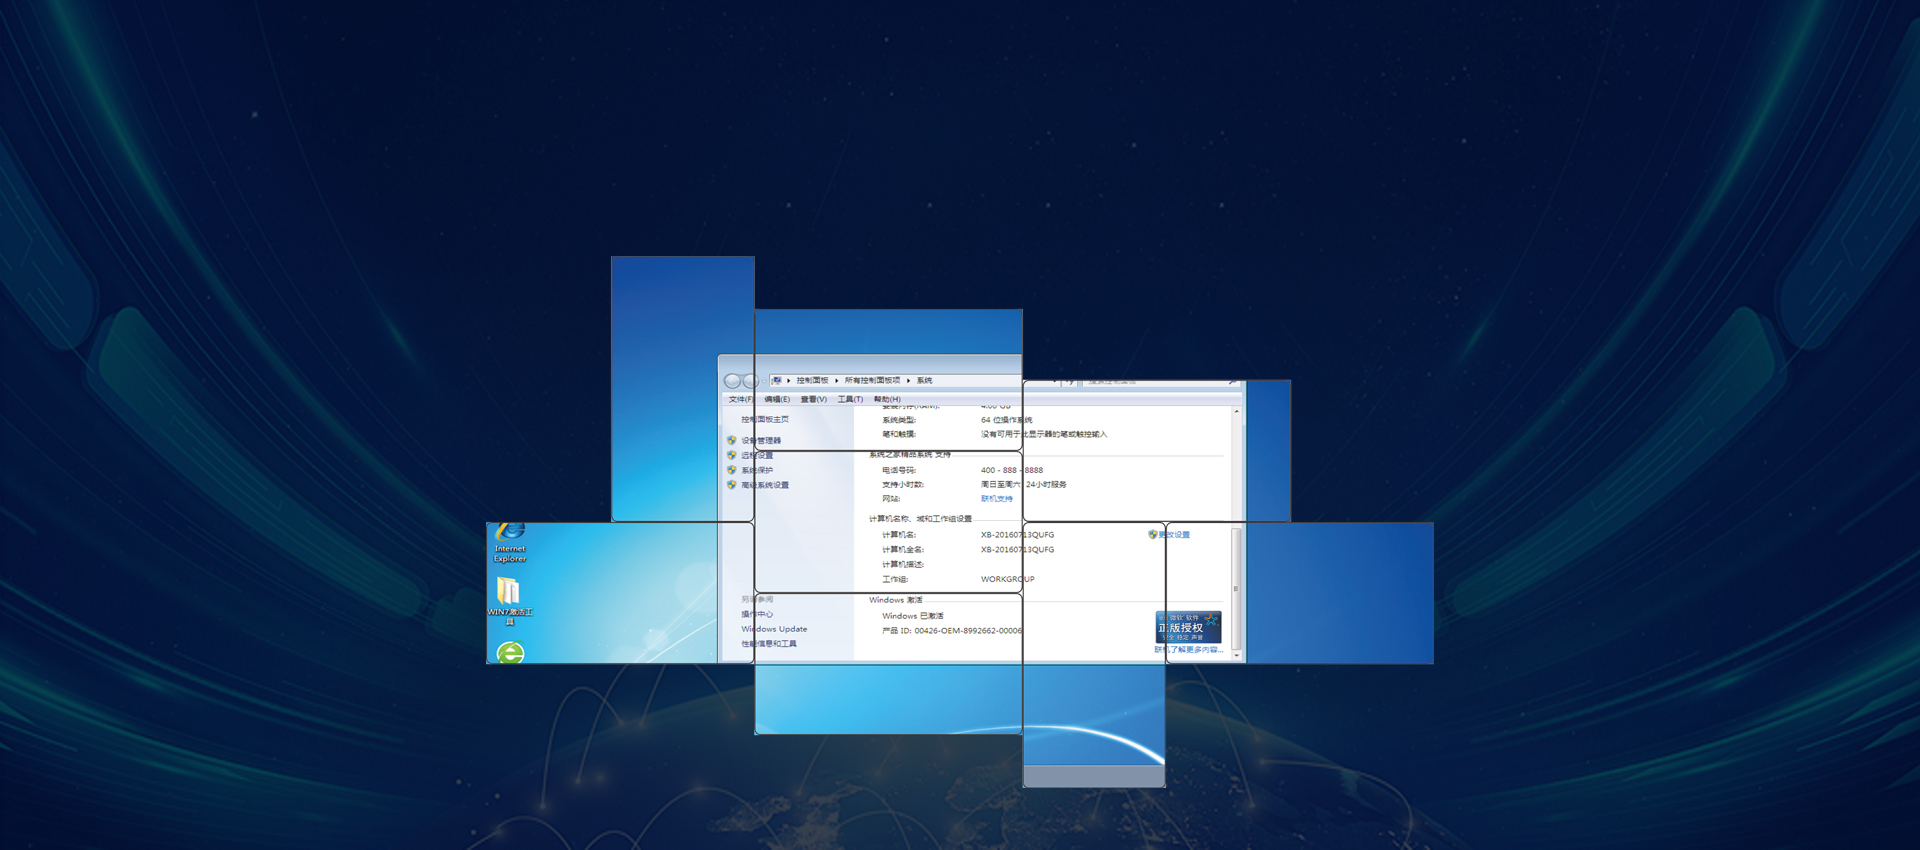Go to 控制面板主页 in sidebar

point(765,419)
